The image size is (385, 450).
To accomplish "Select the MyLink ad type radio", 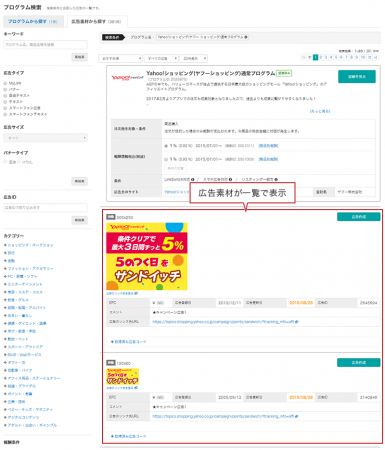I will coord(5,83).
